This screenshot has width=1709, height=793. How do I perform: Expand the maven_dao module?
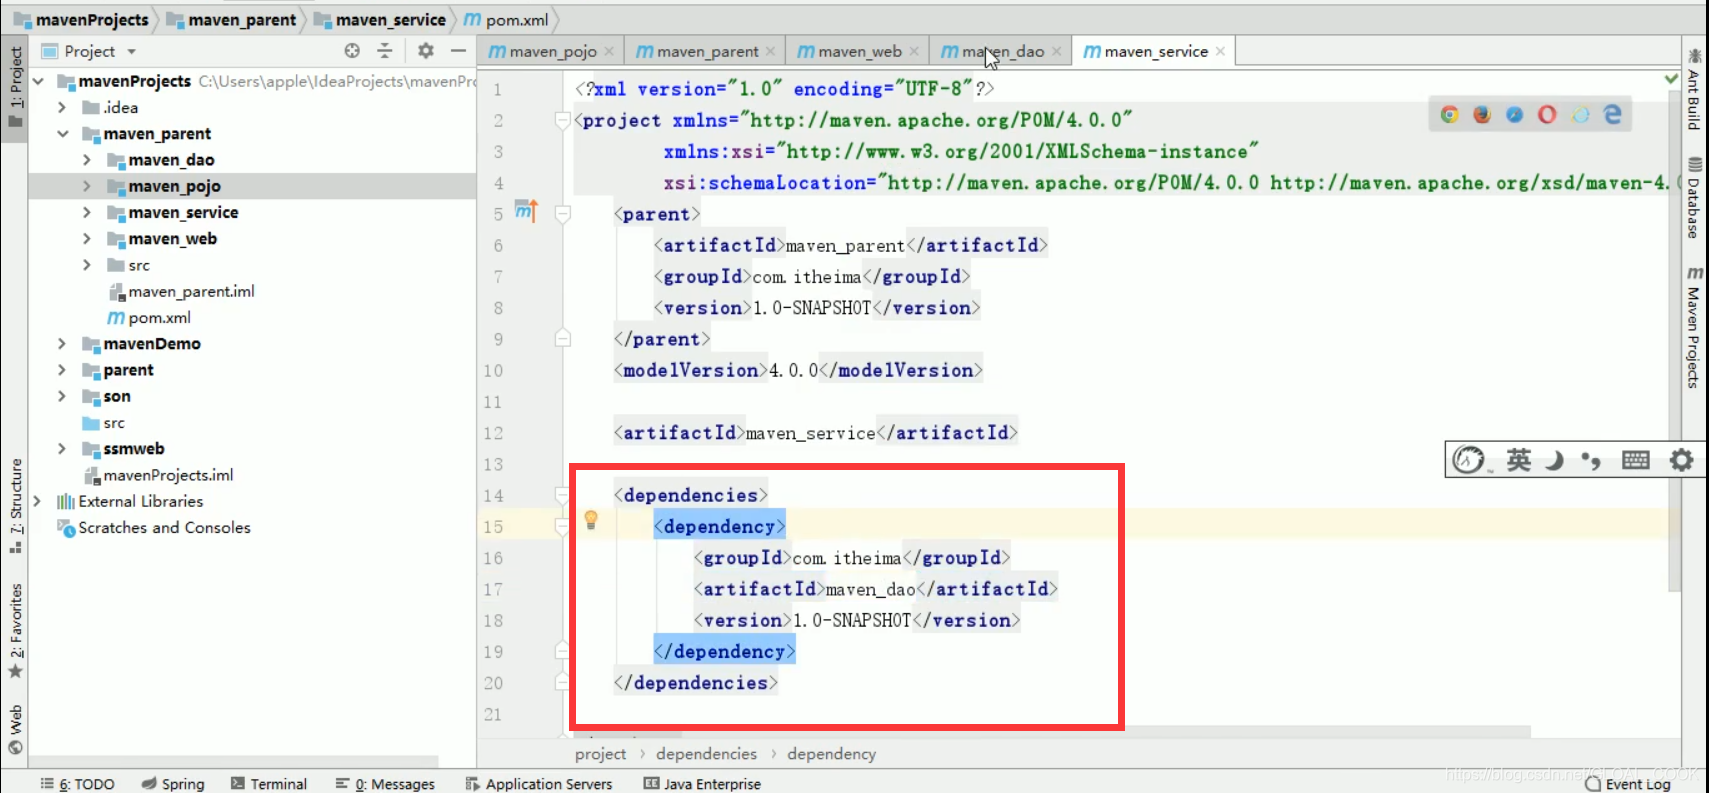(x=86, y=160)
